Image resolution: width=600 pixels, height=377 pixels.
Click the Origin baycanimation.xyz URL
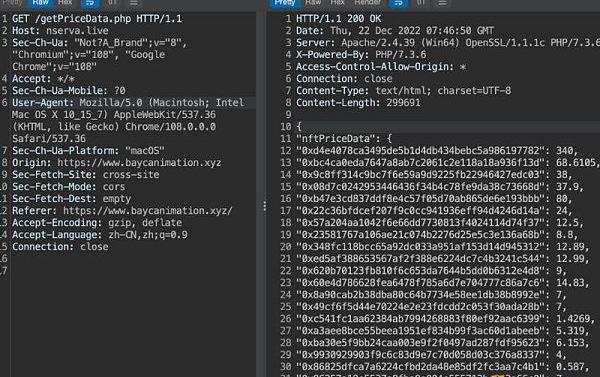point(139,163)
